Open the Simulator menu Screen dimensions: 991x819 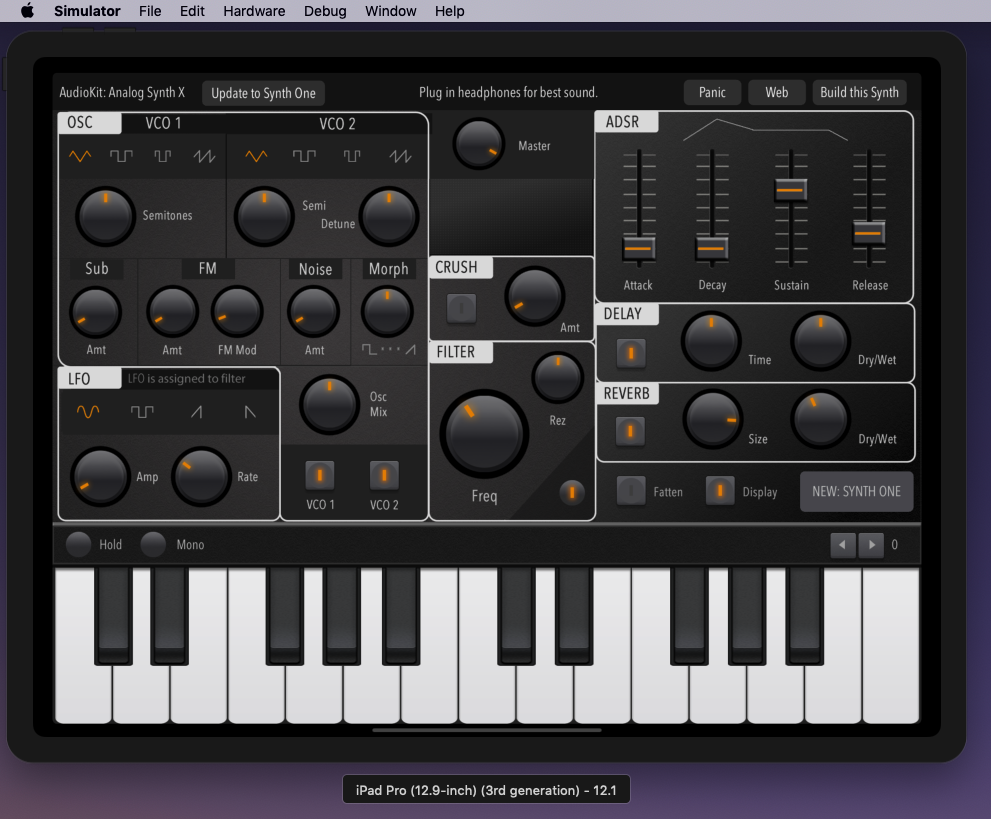point(87,11)
